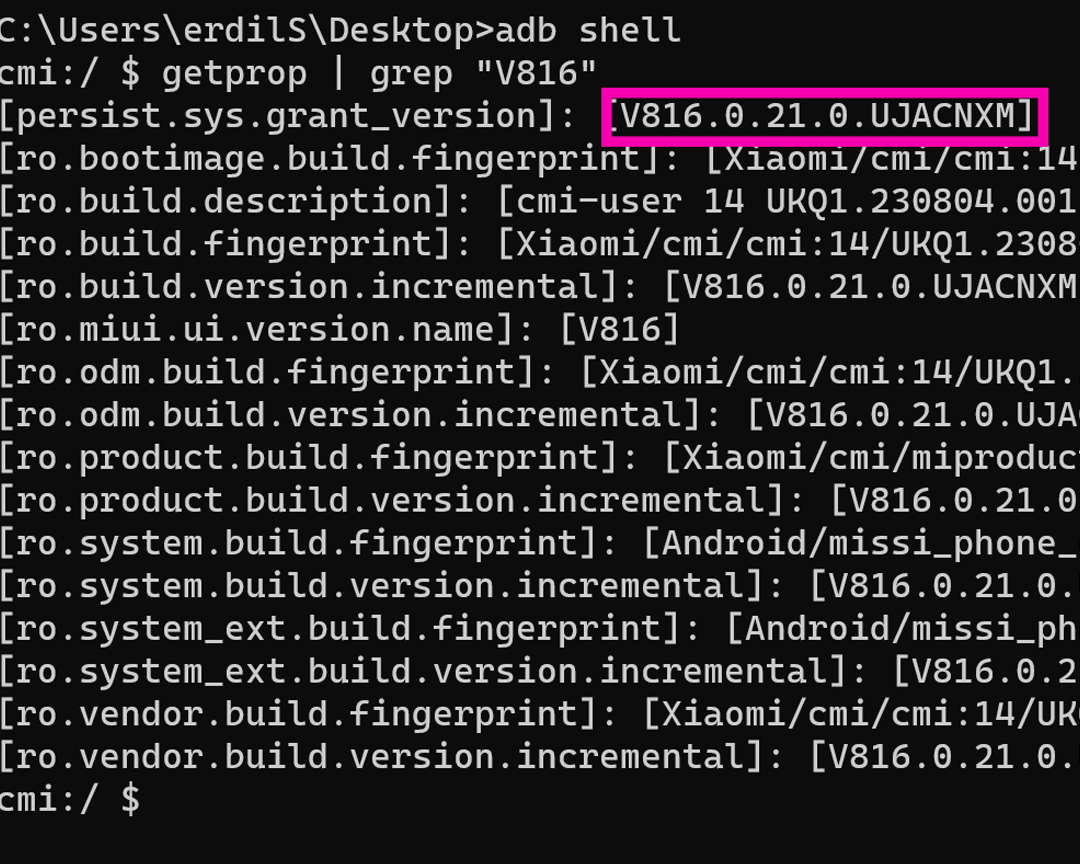Click the ro.build.version.incremental property line
The image size is (1080, 864).
(x=540, y=287)
